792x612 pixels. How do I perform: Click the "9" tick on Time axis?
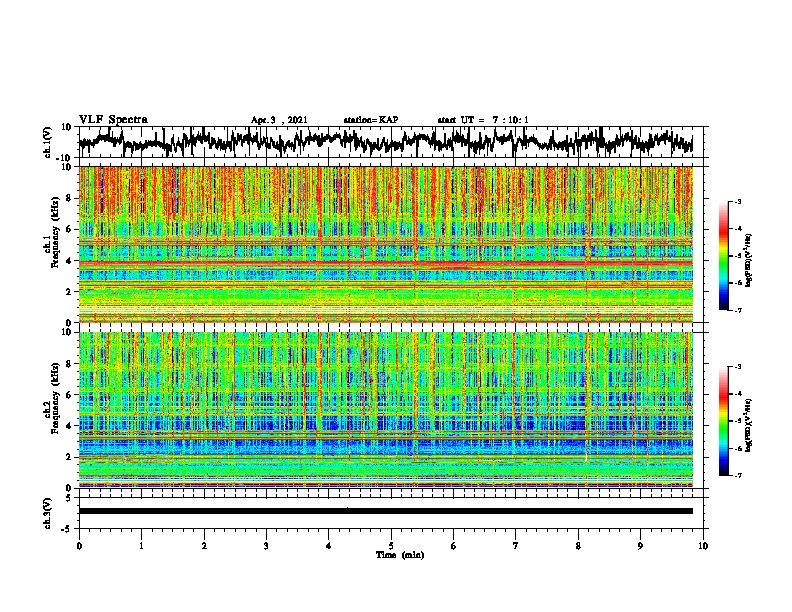coord(640,546)
